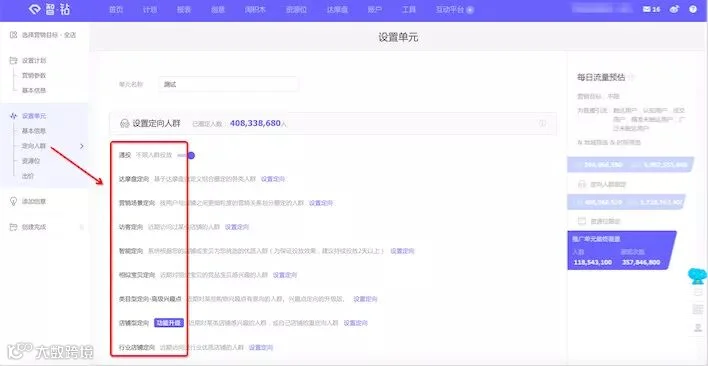The image size is (708, 366).
Task: Click 设置定向 link for 访客定向
Action: pos(237,227)
